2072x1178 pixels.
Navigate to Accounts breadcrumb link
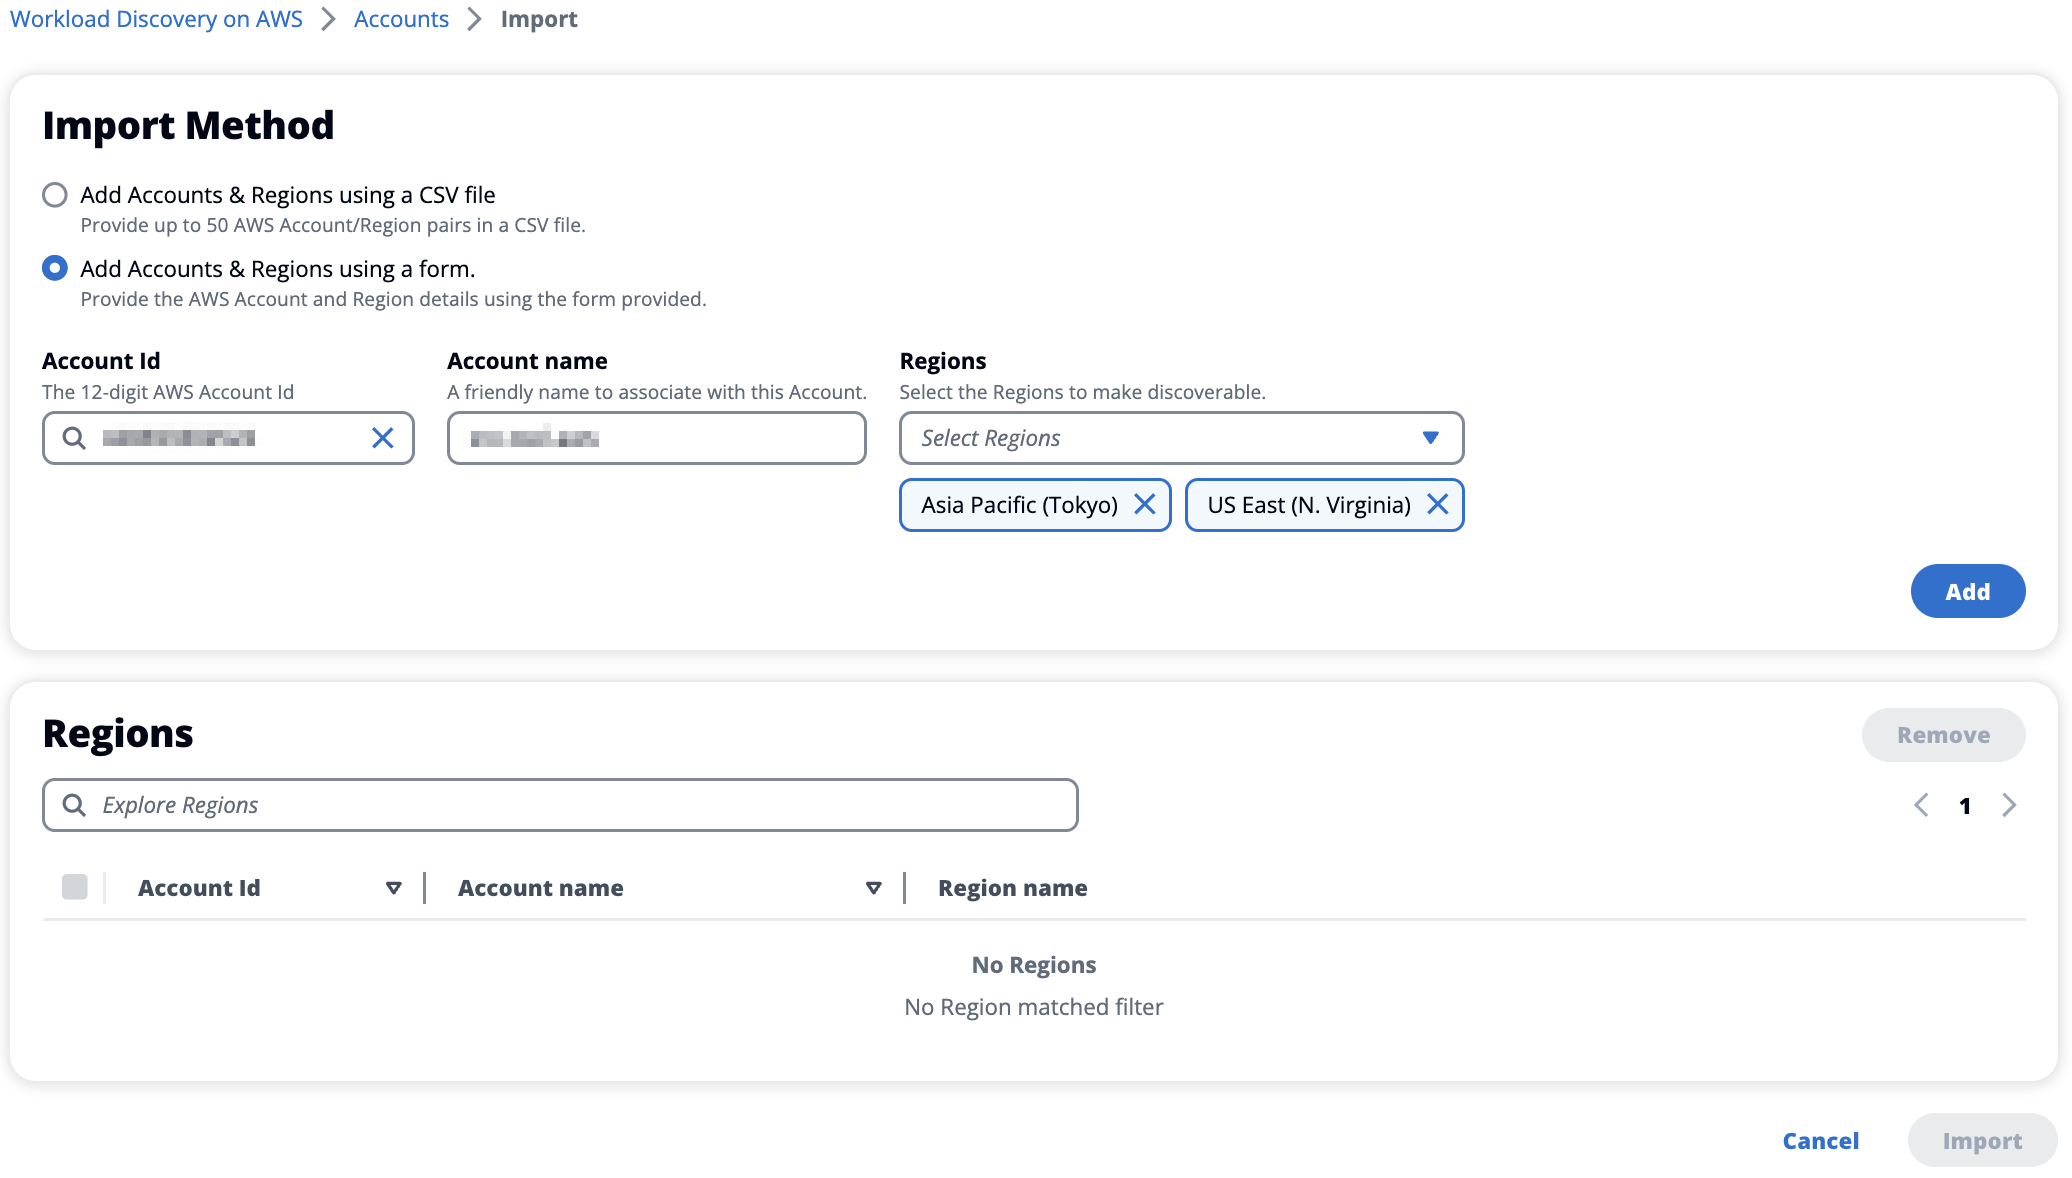401,19
